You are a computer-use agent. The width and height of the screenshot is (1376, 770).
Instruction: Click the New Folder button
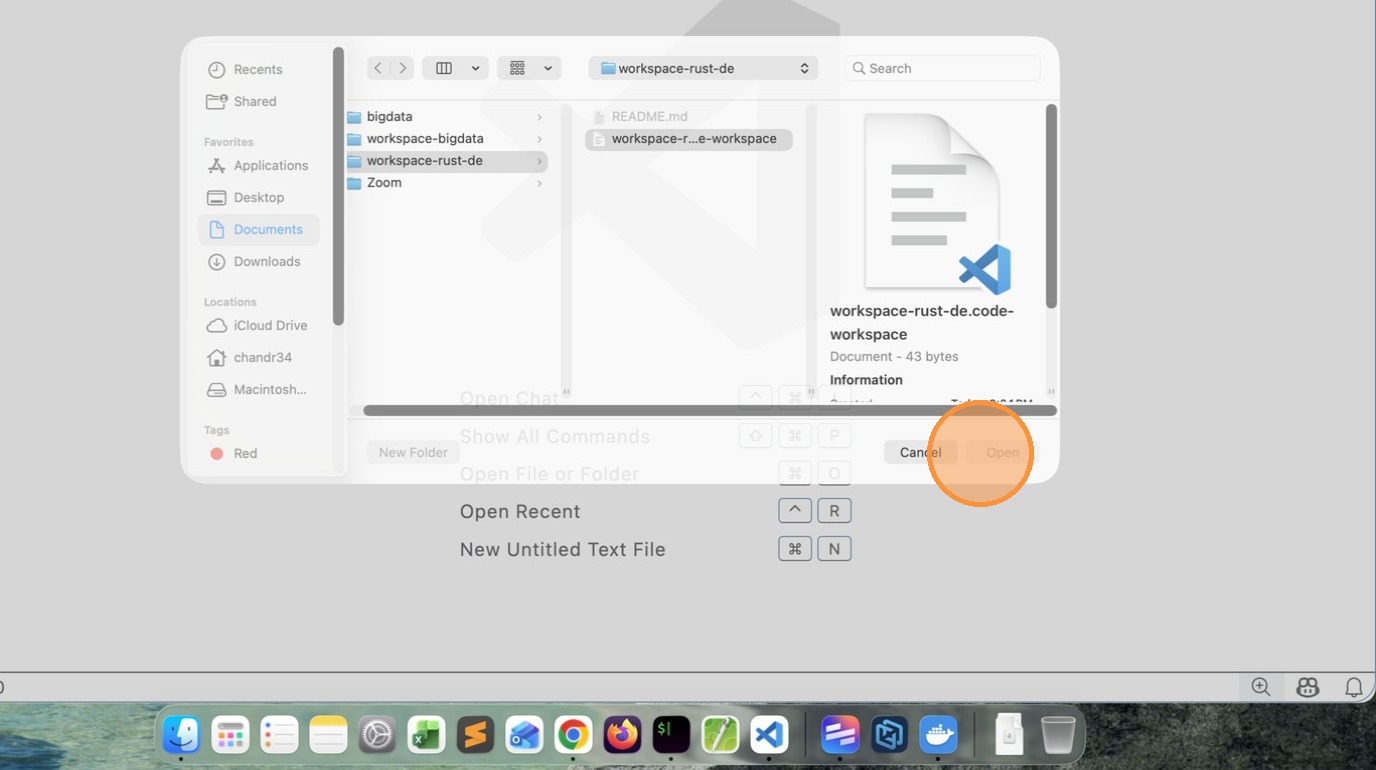[x=413, y=452]
